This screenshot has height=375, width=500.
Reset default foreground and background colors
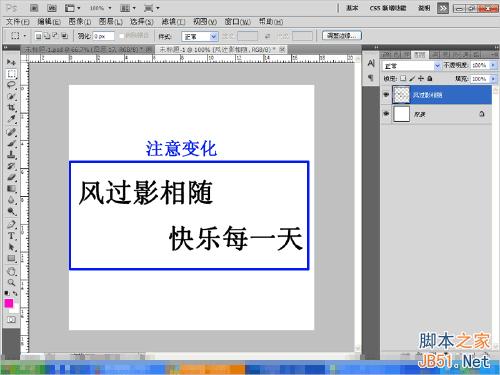point(6,294)
